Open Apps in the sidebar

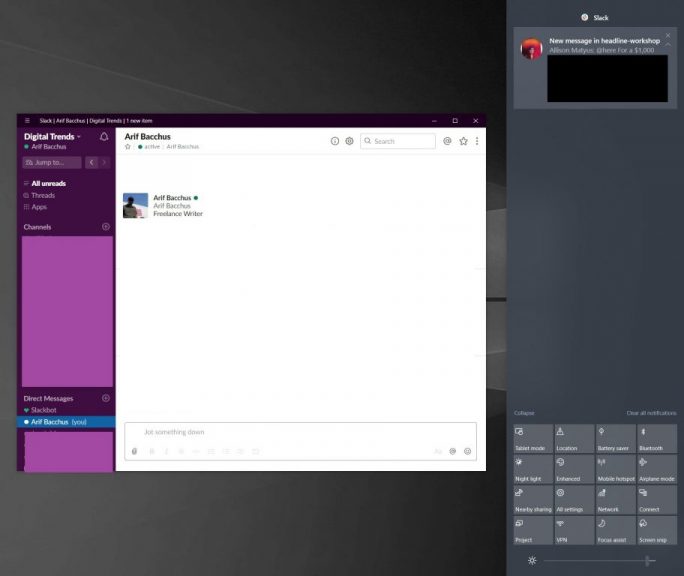(x=39, y=207)
